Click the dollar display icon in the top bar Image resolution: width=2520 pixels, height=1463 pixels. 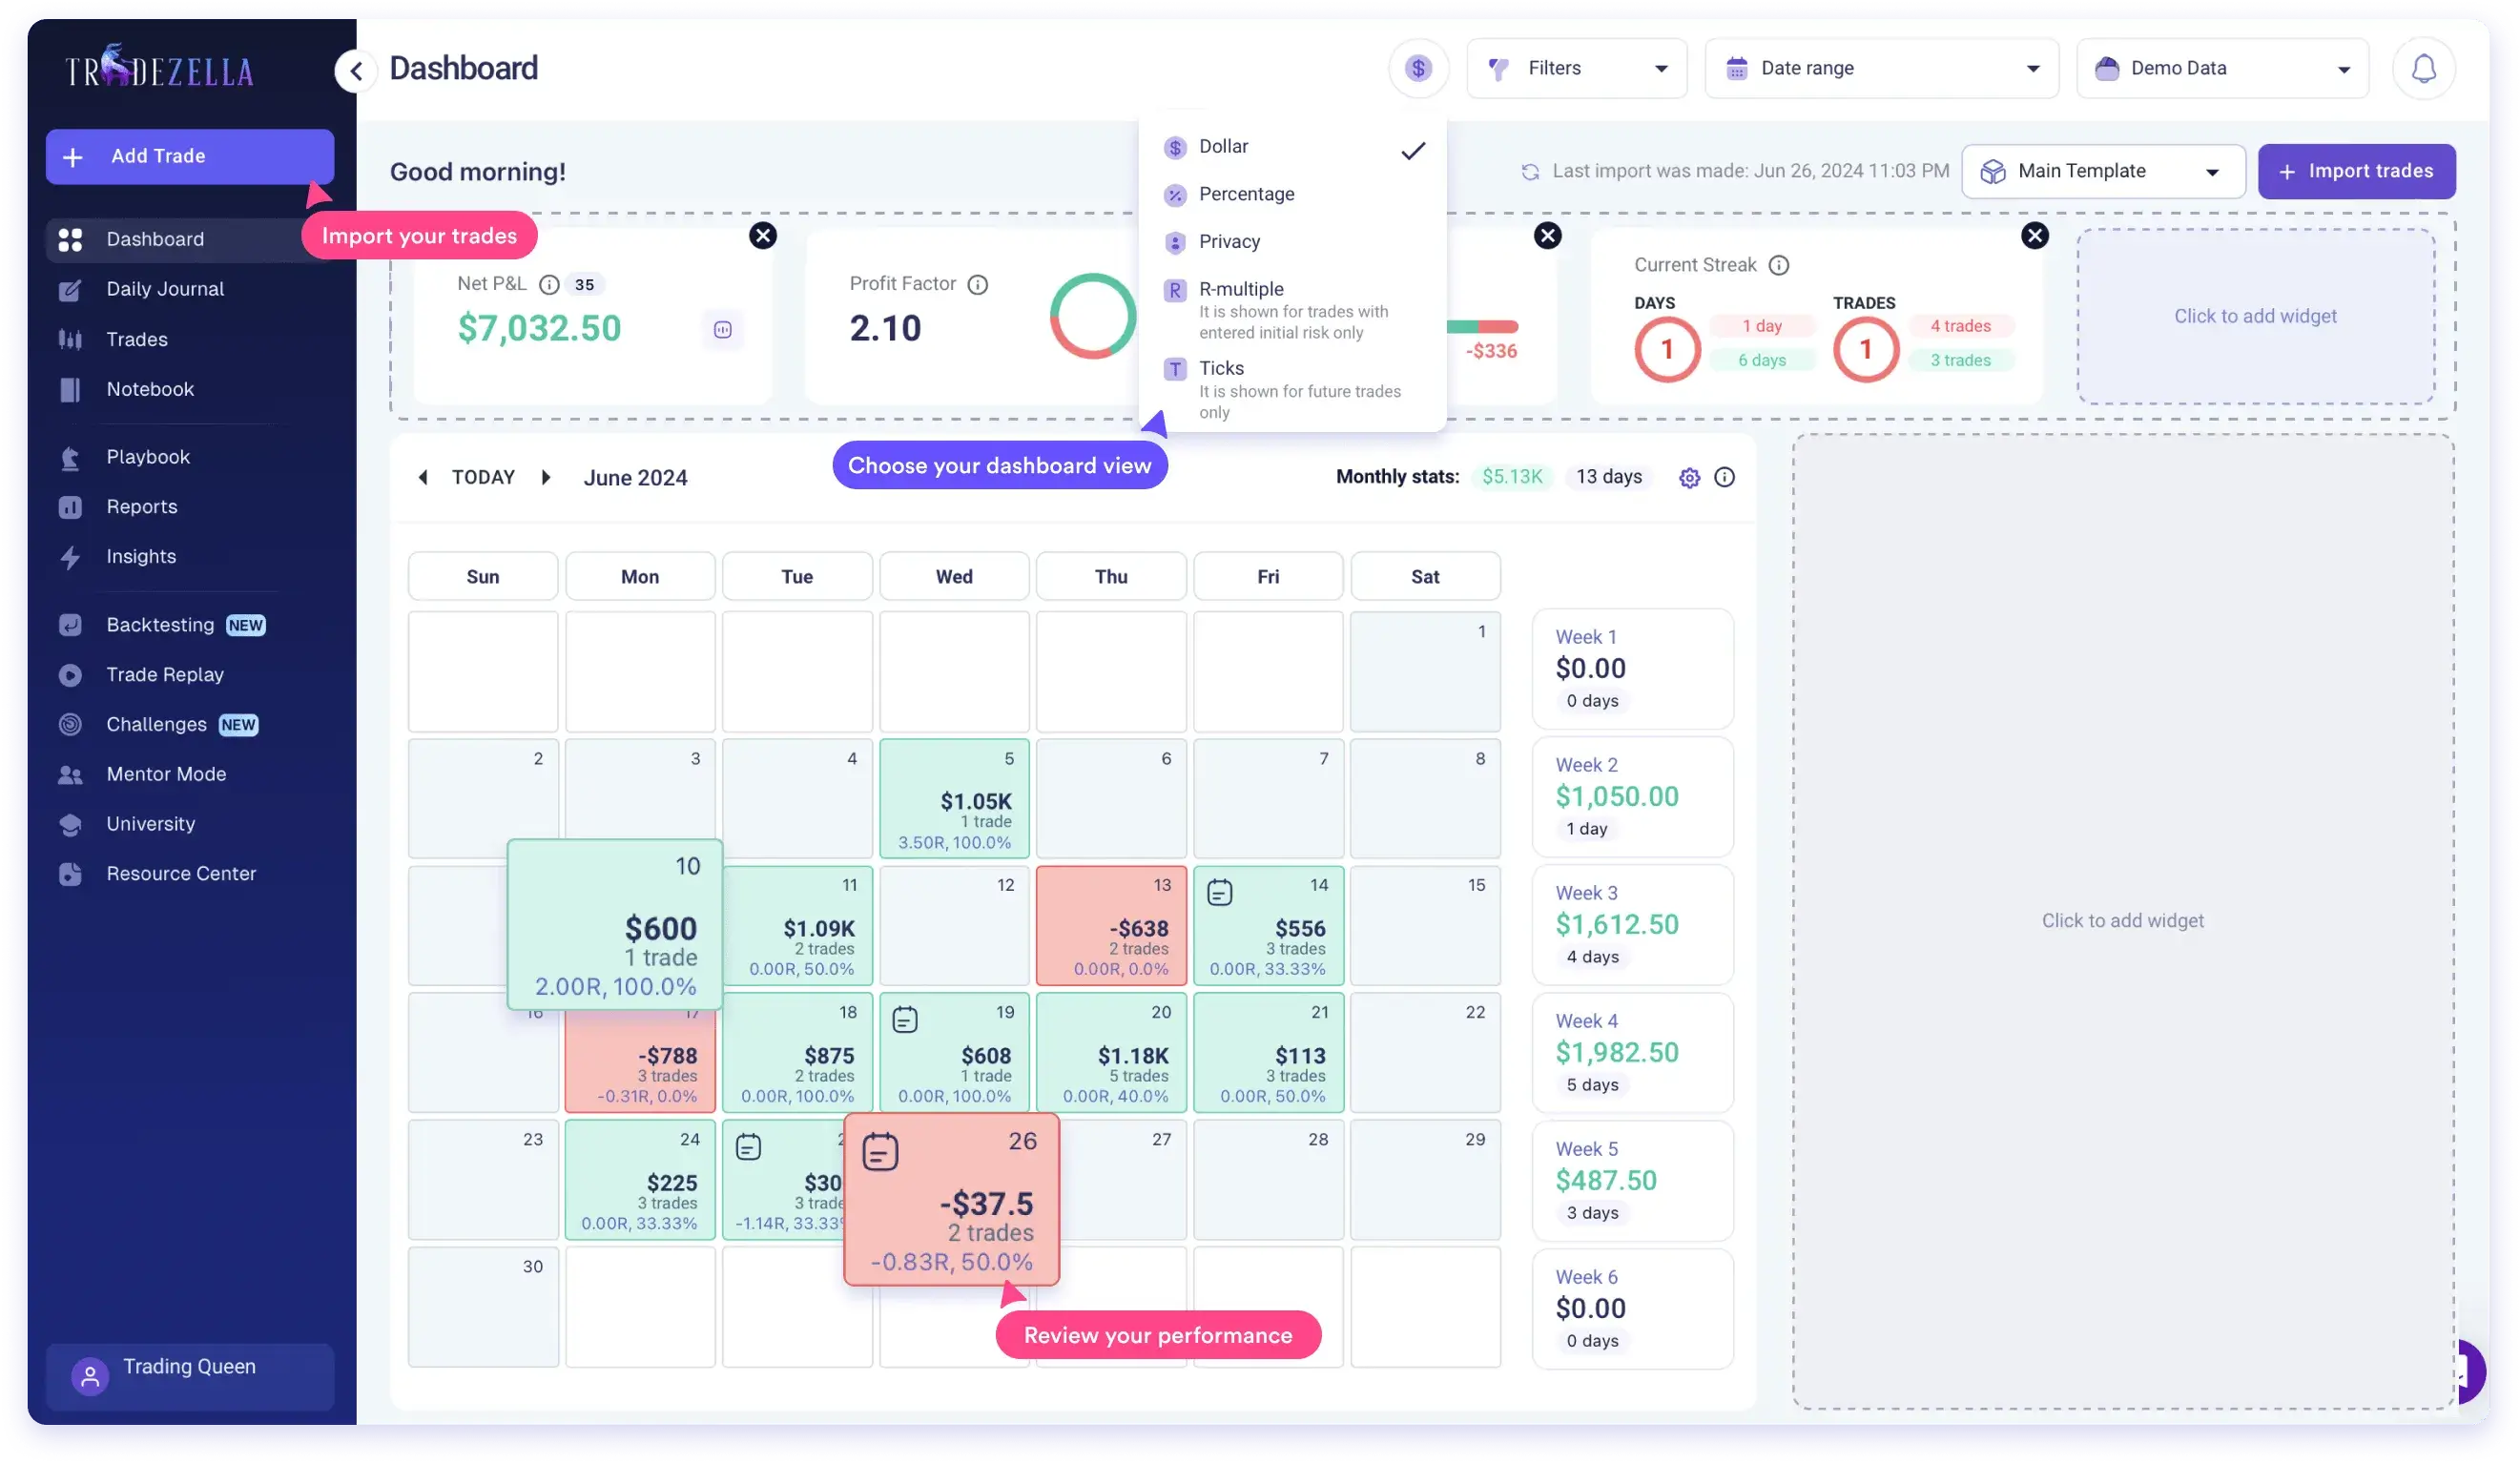pos(1418,68)
